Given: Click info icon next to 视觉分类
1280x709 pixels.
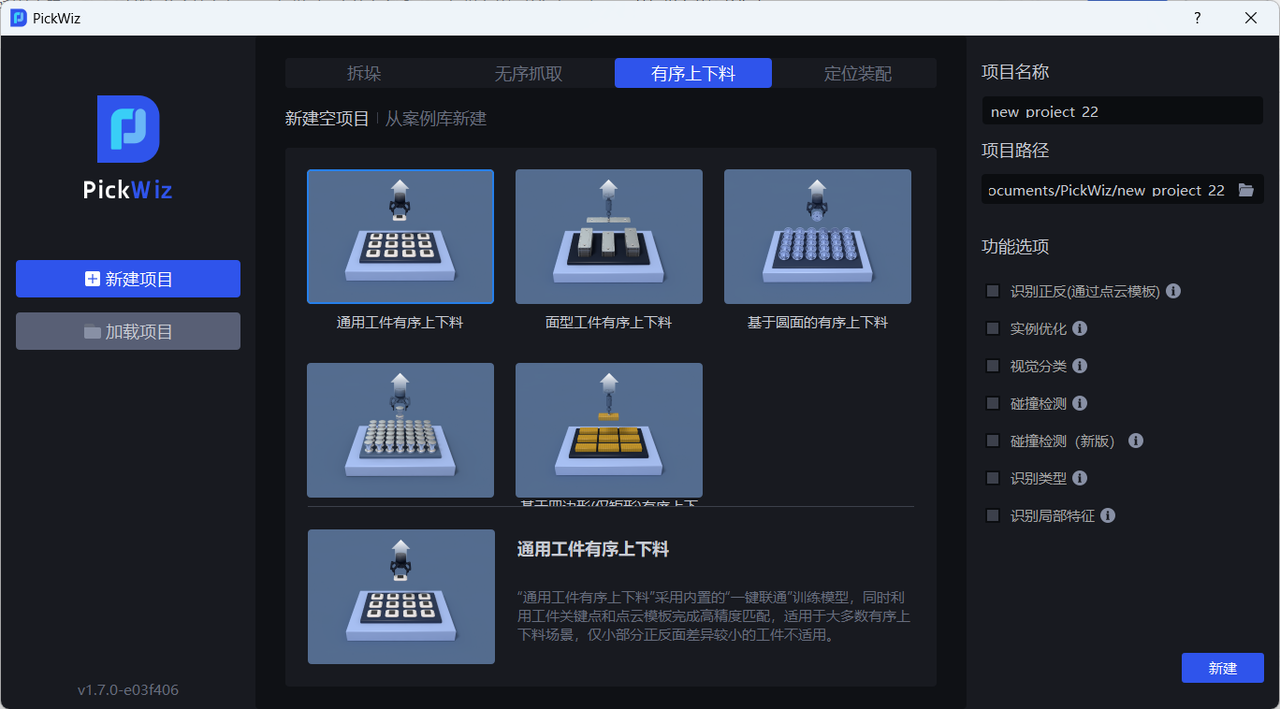Looking at the screenshot, I should point(1080,366).
